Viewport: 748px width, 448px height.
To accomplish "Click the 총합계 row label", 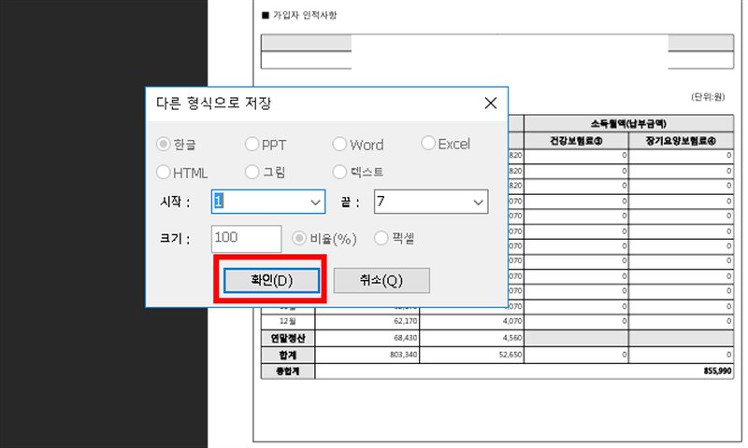I will coord(288,371).
